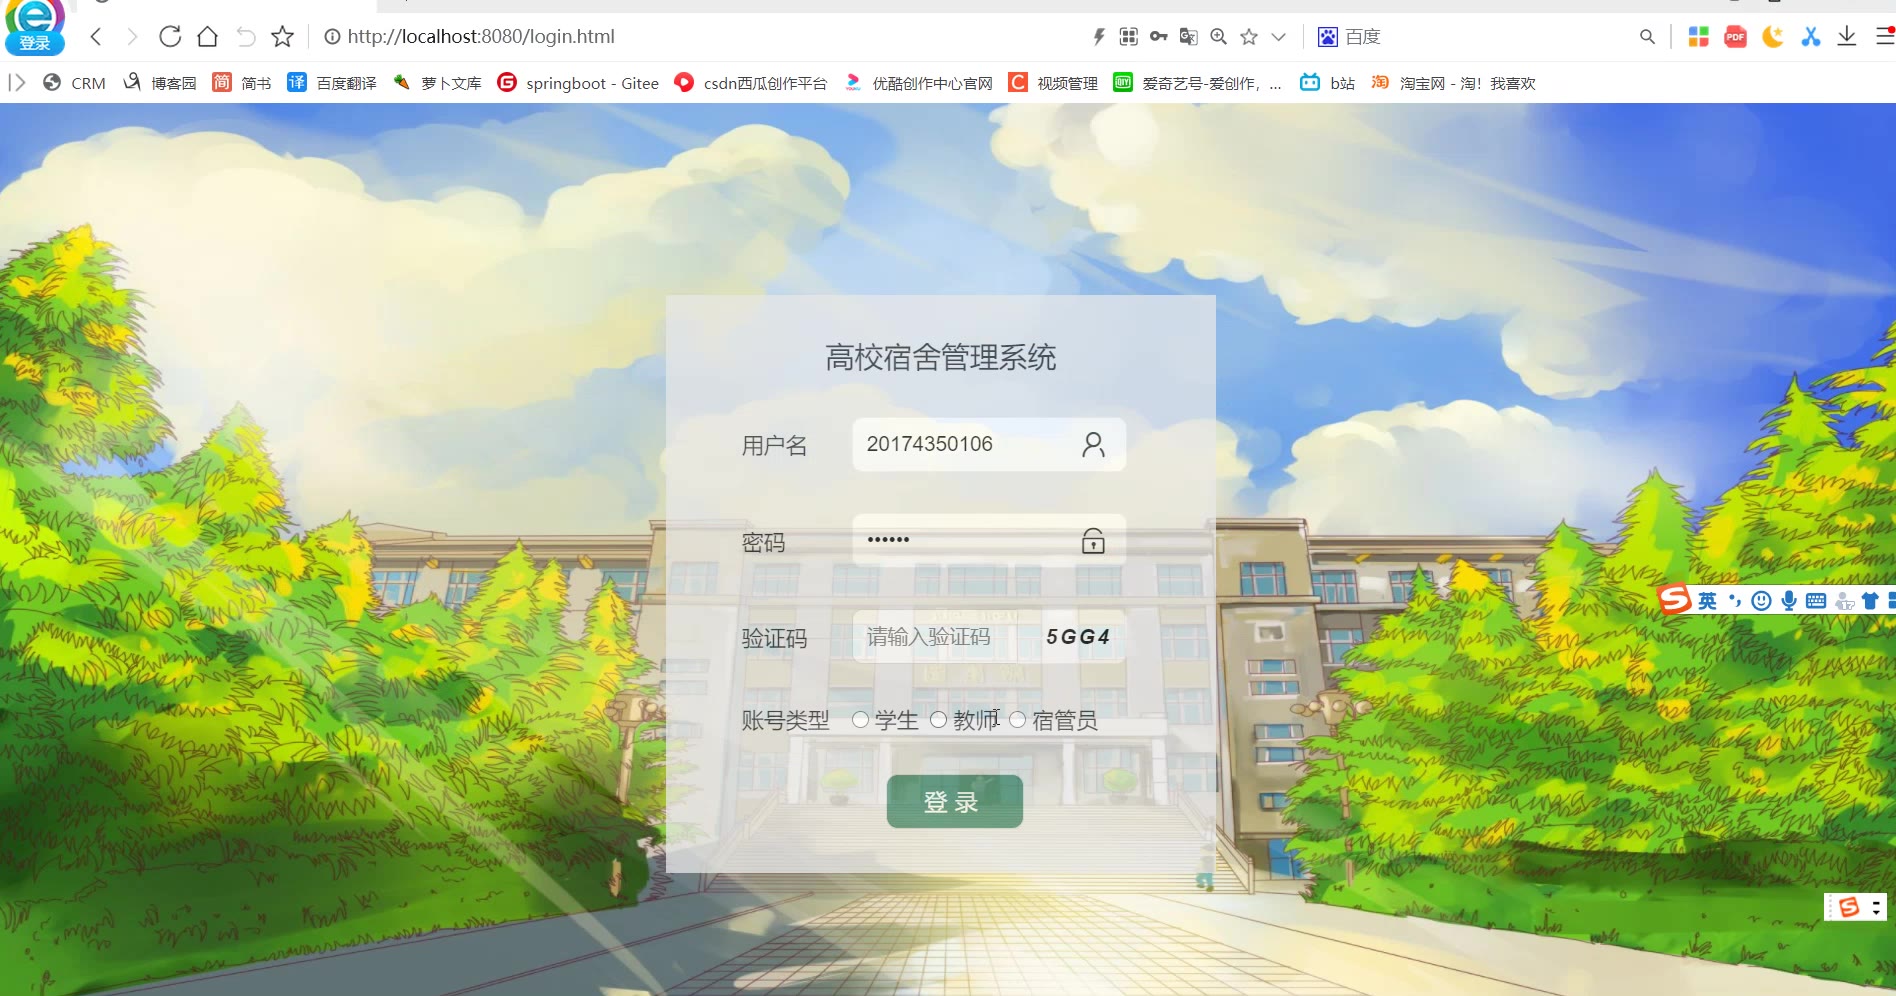The height and width of the screenshot is (996, 1896).
Task: Open the browser main menu
Action: pos(1885,37)
